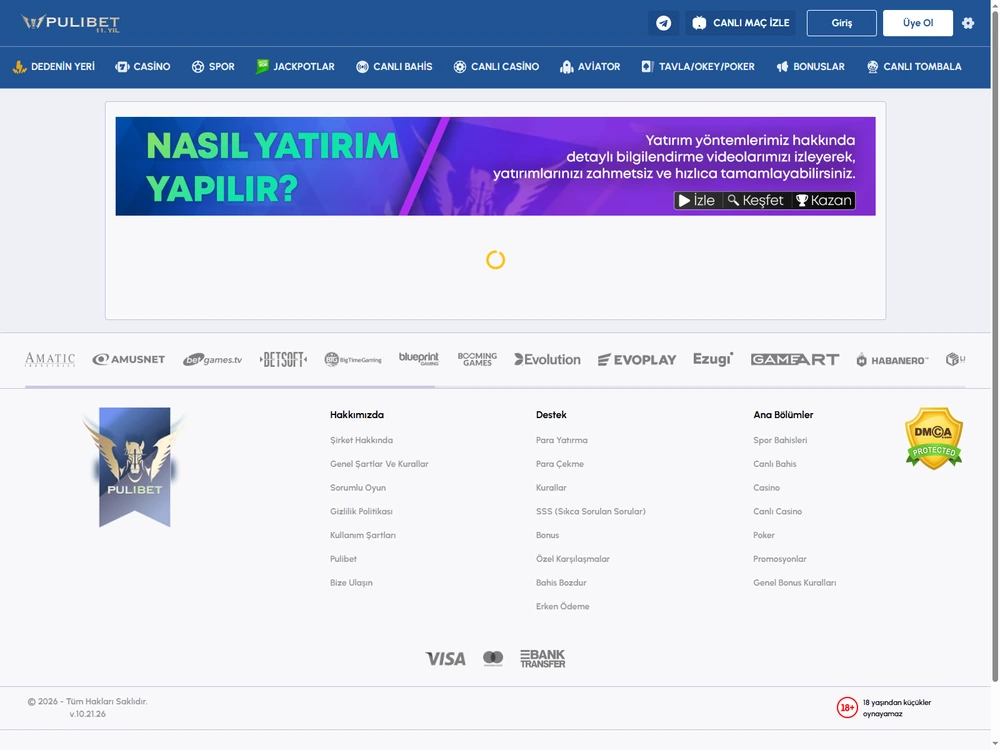This screenshot has width=1000, height=750.
Task: Launch Aviator from the nav bar
Action: [x=590, y=66]
